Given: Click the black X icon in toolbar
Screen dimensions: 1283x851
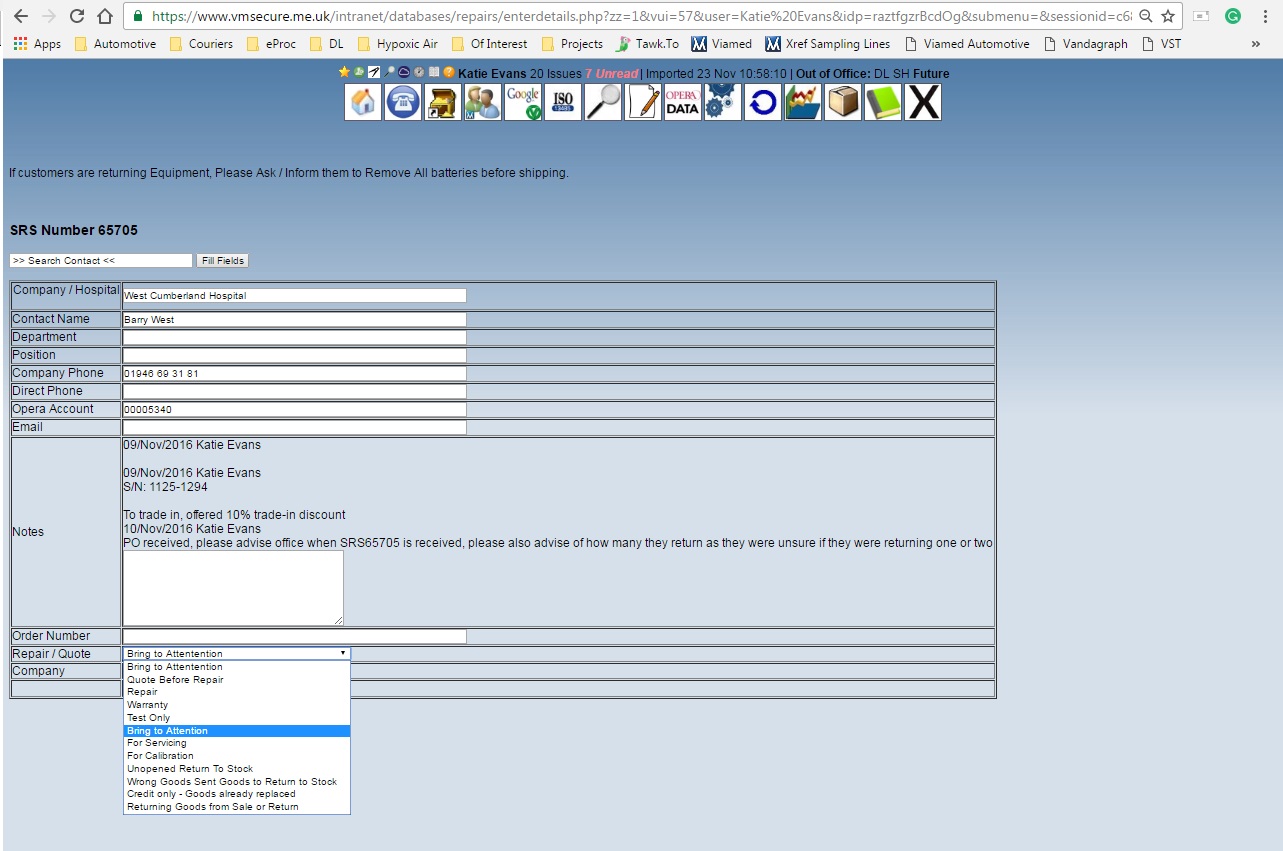Looking at the screenshot, I should coord(923,102).
